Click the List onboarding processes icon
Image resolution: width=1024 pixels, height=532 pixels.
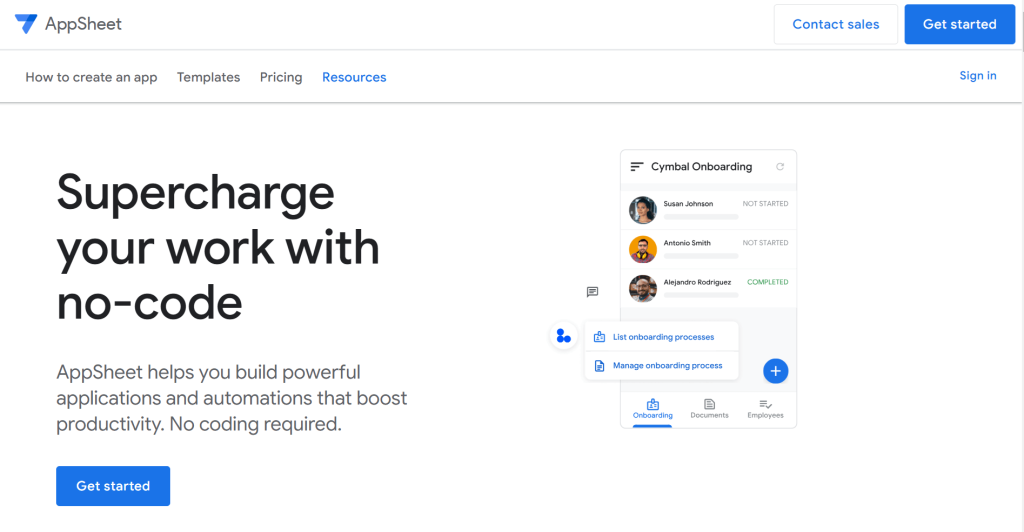pyautogui.click(x=599, y=337)
